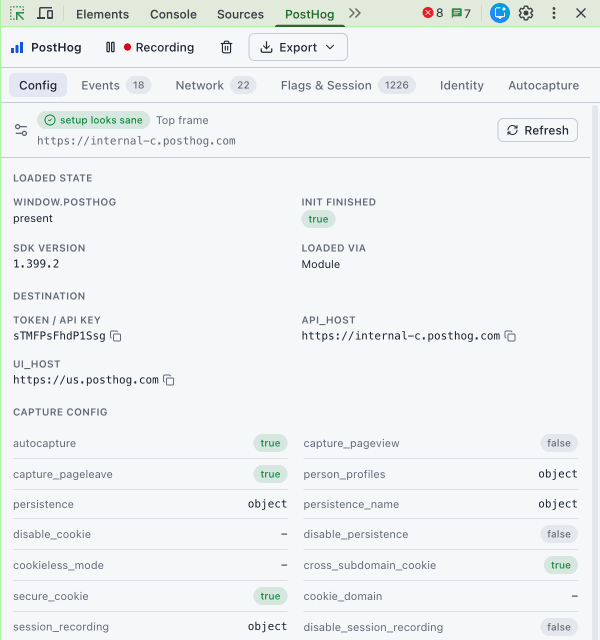Screen dimensions: 600x640
Task: Click the 'setup looks sane' badge
Action: [93, 120]
